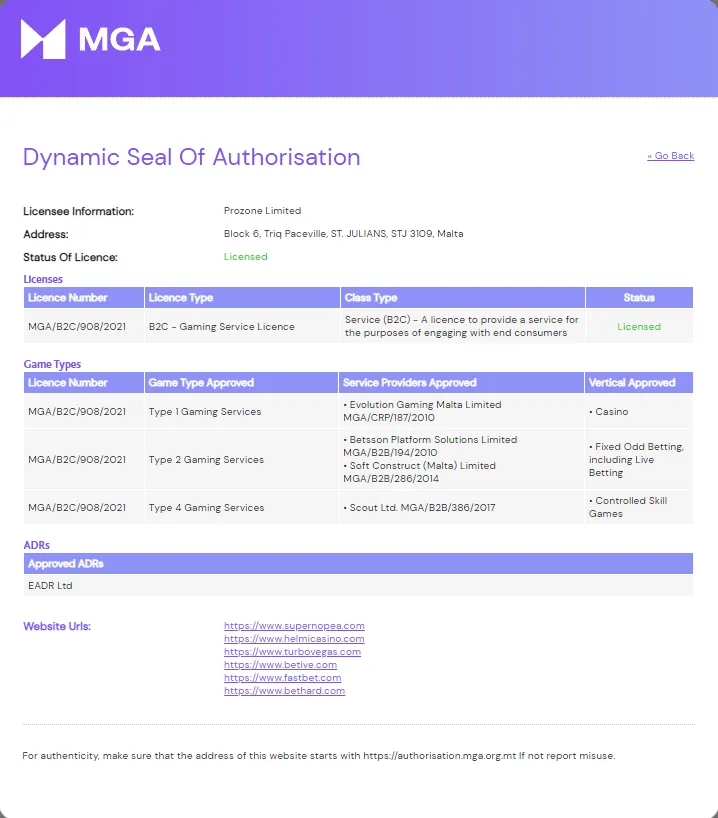Screen dimensions: 718x818
Task: Select the Type 4 Gaming Services cell
Action: [x=206, y=508]
